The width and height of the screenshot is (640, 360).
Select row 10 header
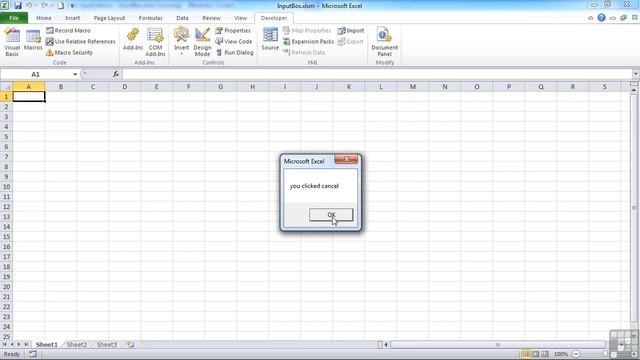pos(7,187)
